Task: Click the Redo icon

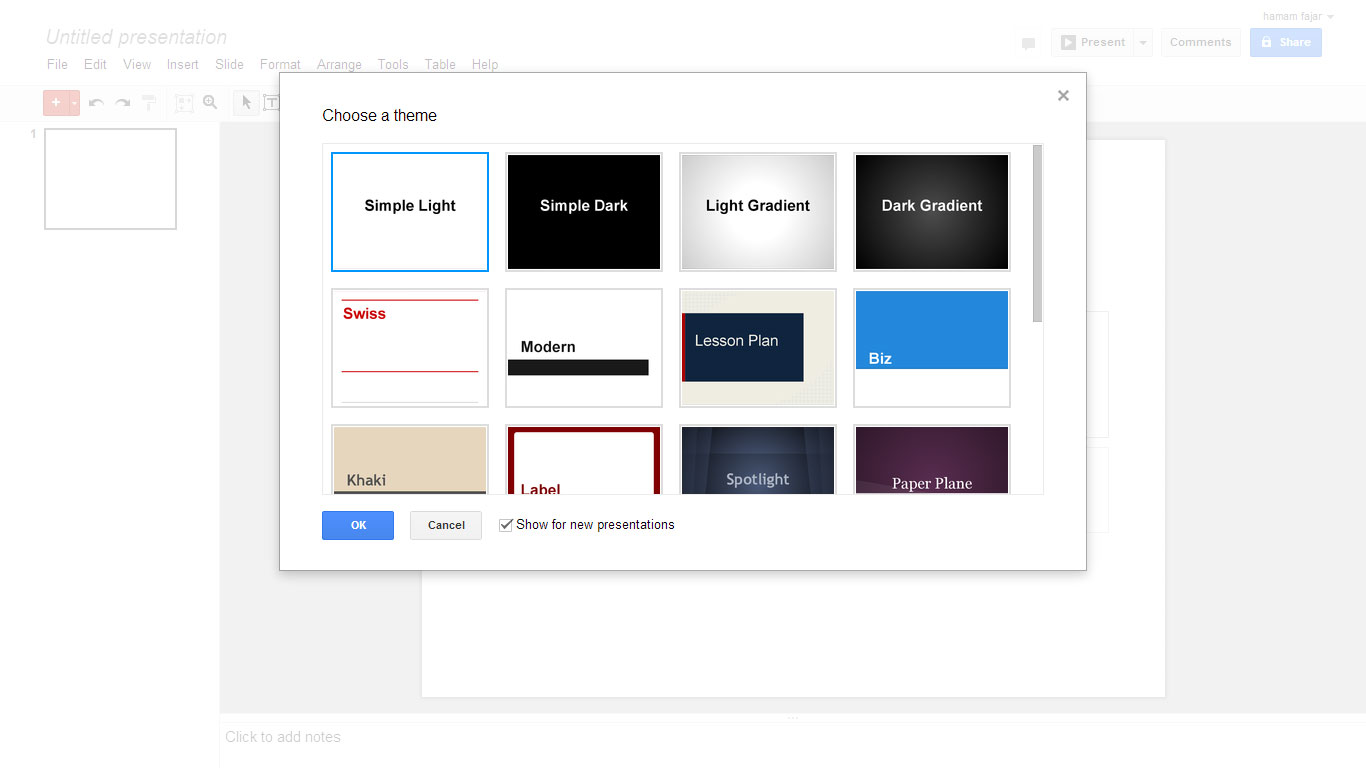Action: pyautogui.click(x=122, y=102)
